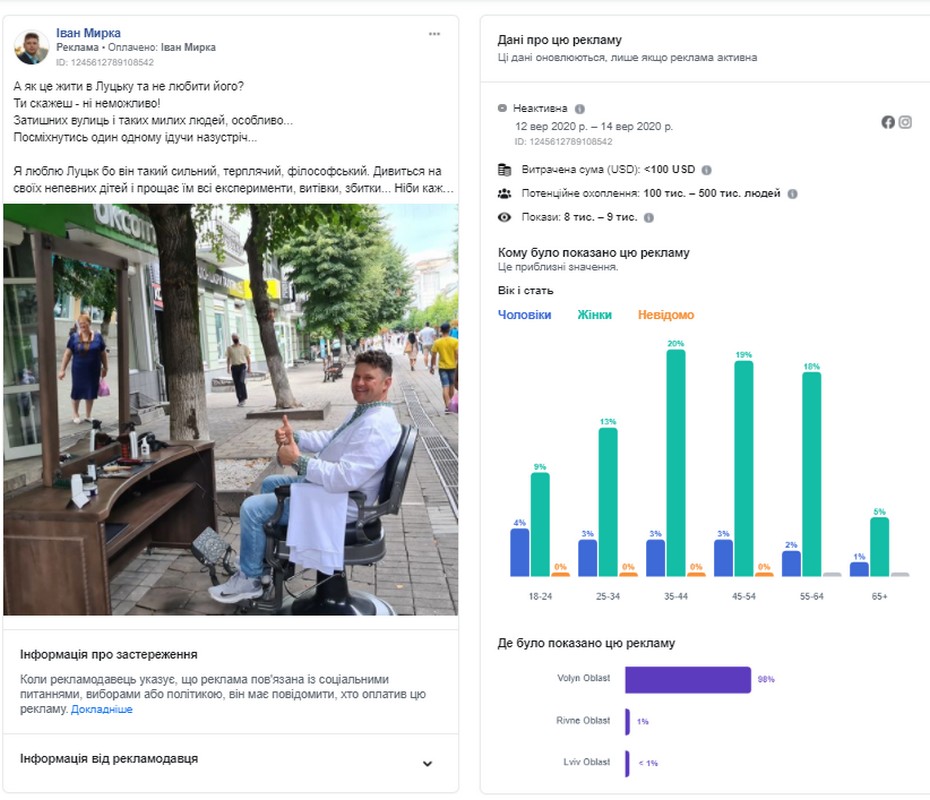The height and width of the screenshot is (800, 930).
Task: Open Іван Мирка page name link
Action: point(88,33)
